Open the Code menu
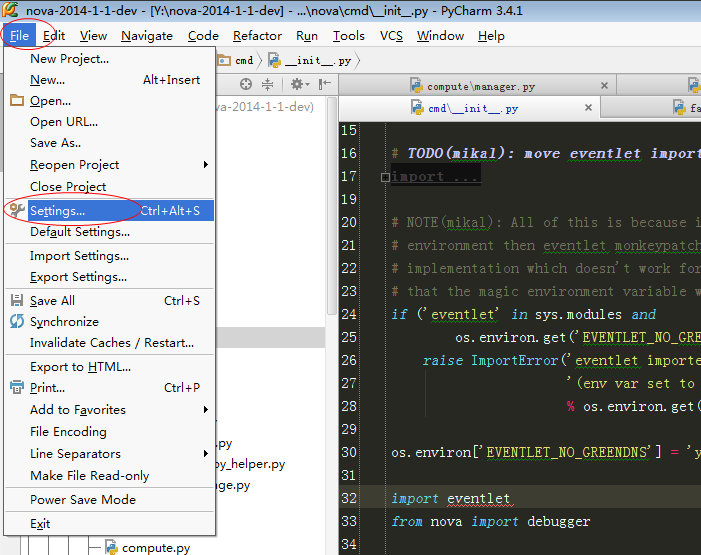 (x=203, y=36)
